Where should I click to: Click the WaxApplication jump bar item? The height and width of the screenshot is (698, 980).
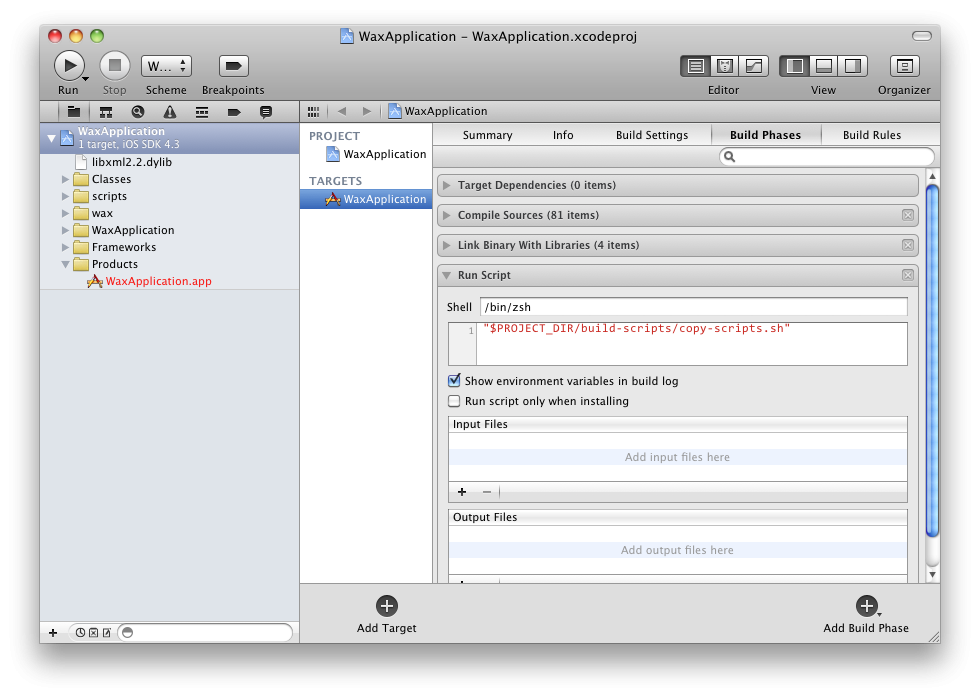[x=438, y=111]
